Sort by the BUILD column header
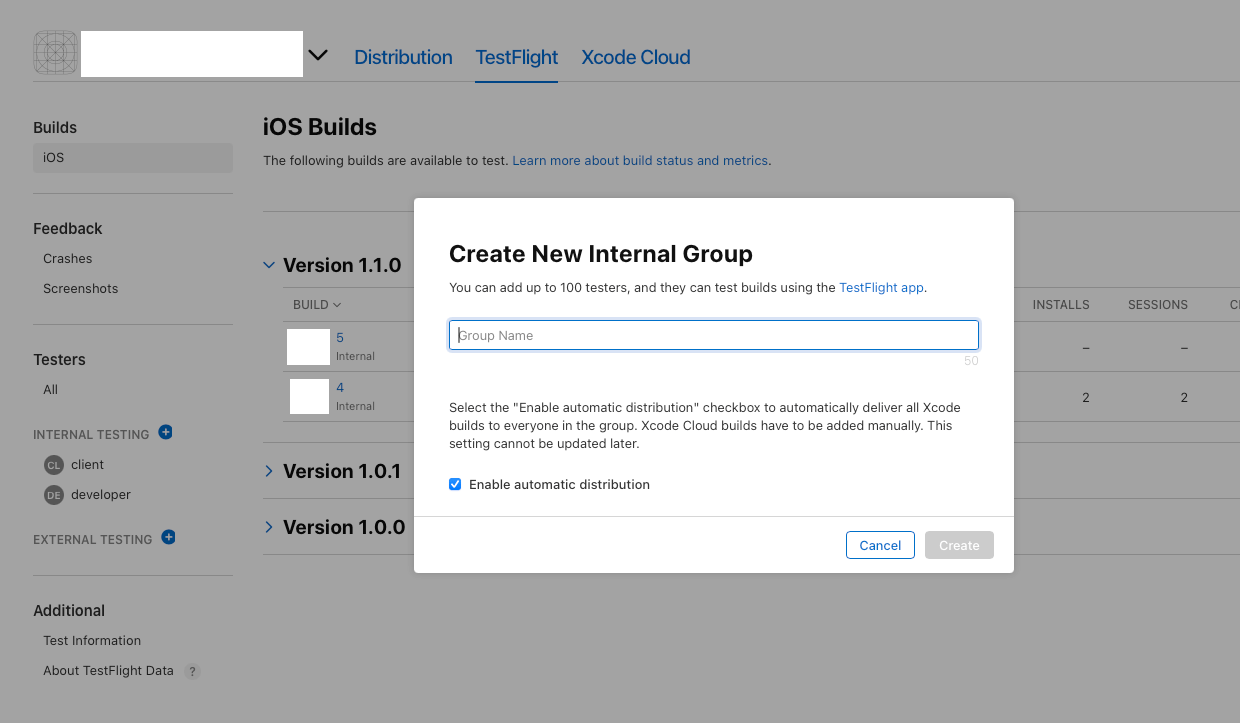The image size is (1240, 723). [x=317, y=305]
